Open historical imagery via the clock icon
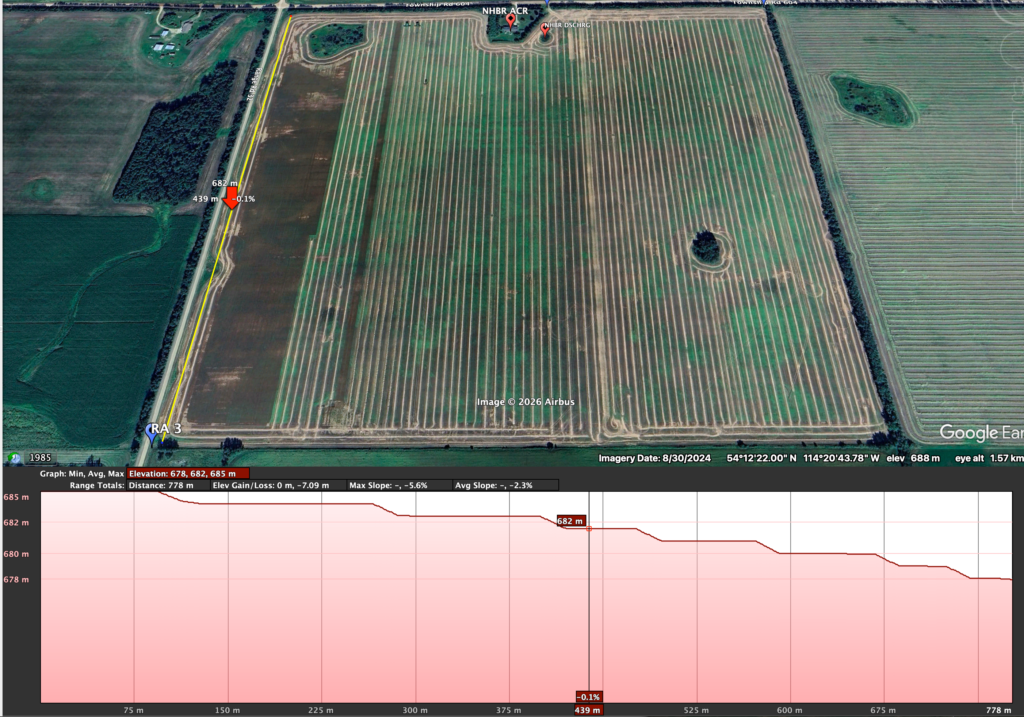The height and width of the screenshot is (717, 1024). 14,458
